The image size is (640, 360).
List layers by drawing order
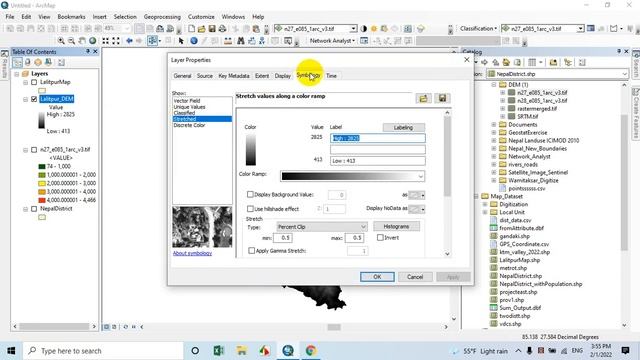17,62
